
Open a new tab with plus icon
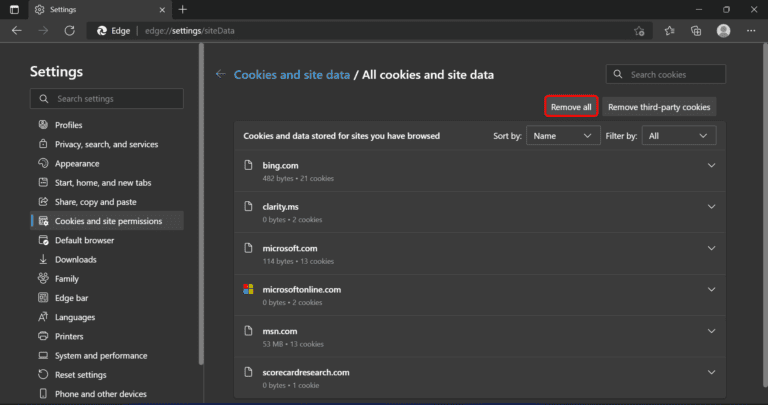182,9
